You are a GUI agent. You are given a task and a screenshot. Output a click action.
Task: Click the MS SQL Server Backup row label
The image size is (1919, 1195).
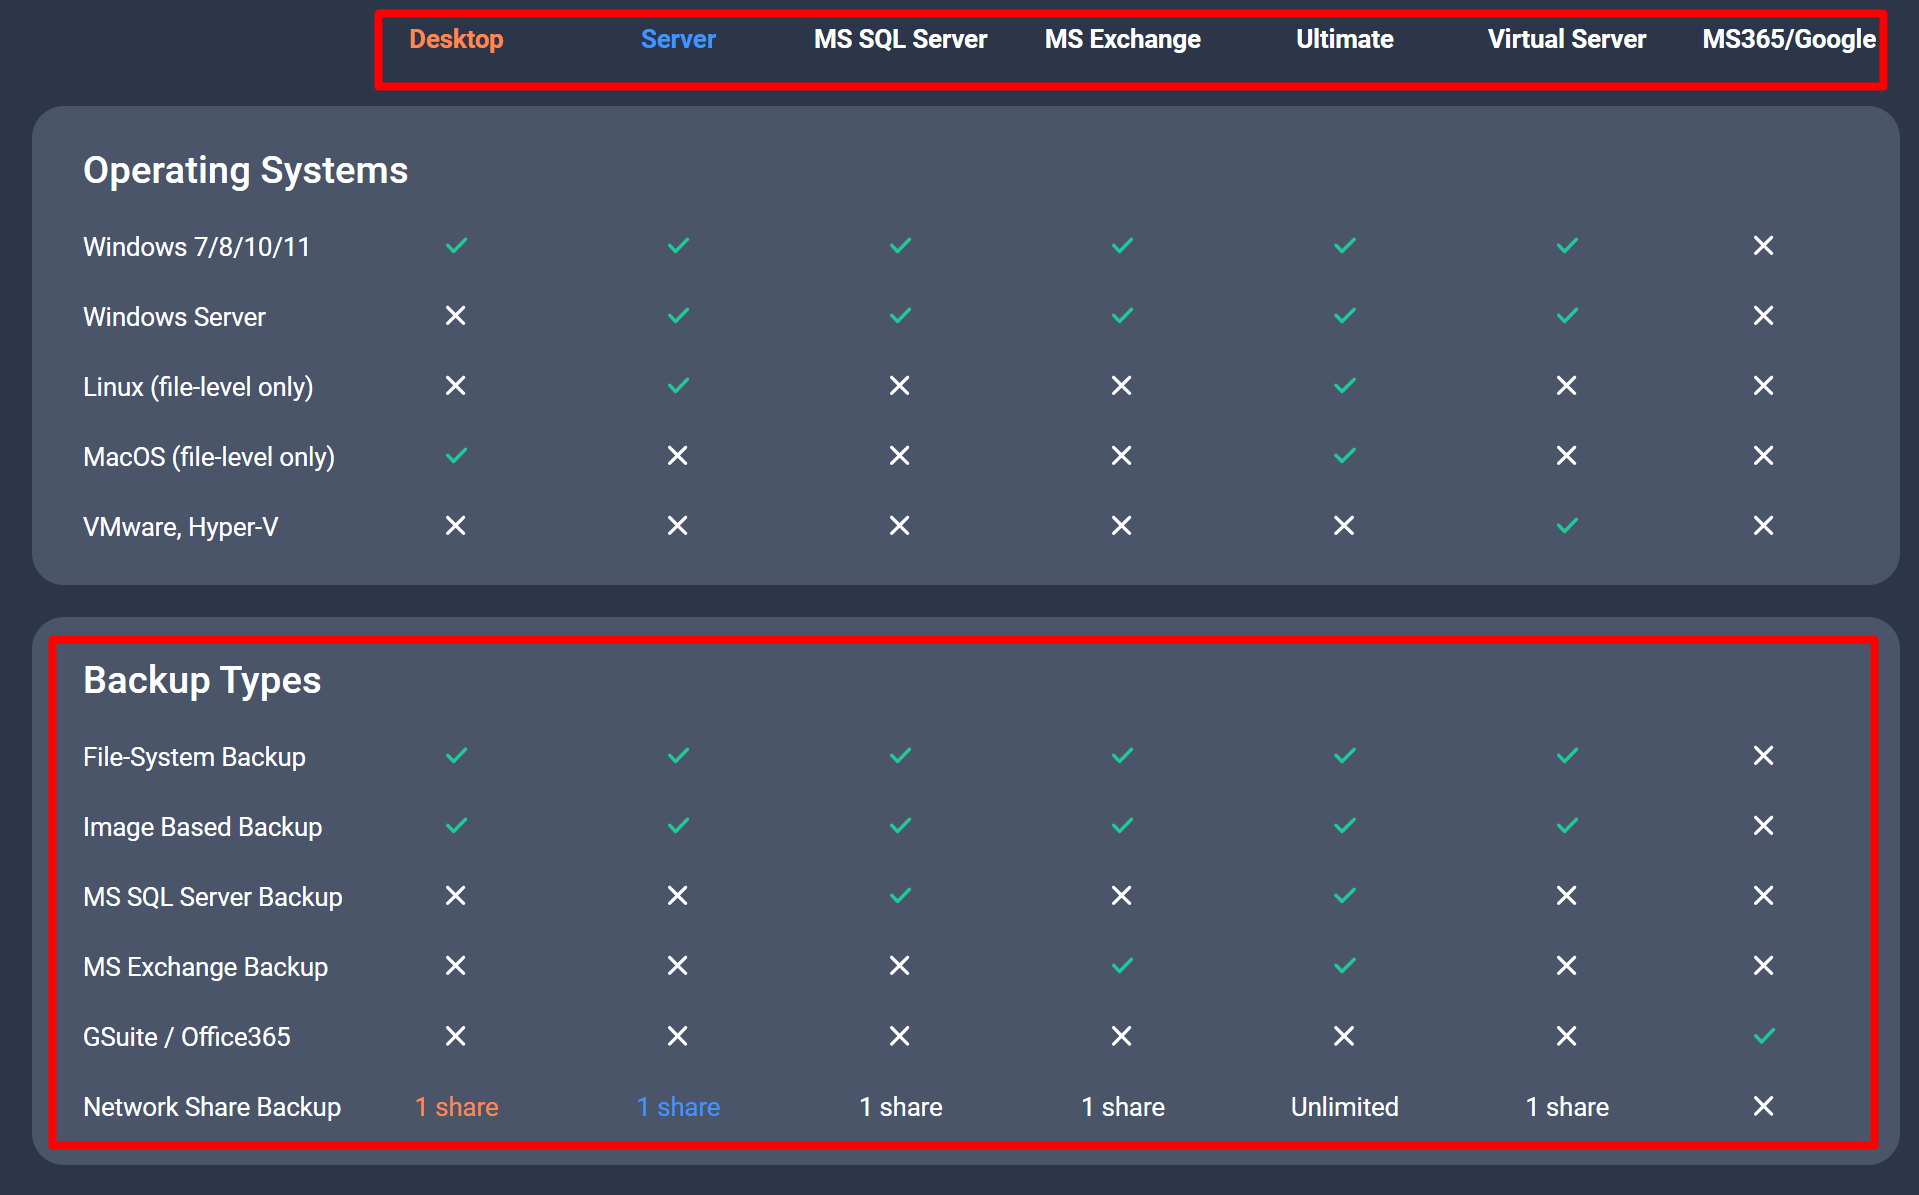[x=212, y=897]
